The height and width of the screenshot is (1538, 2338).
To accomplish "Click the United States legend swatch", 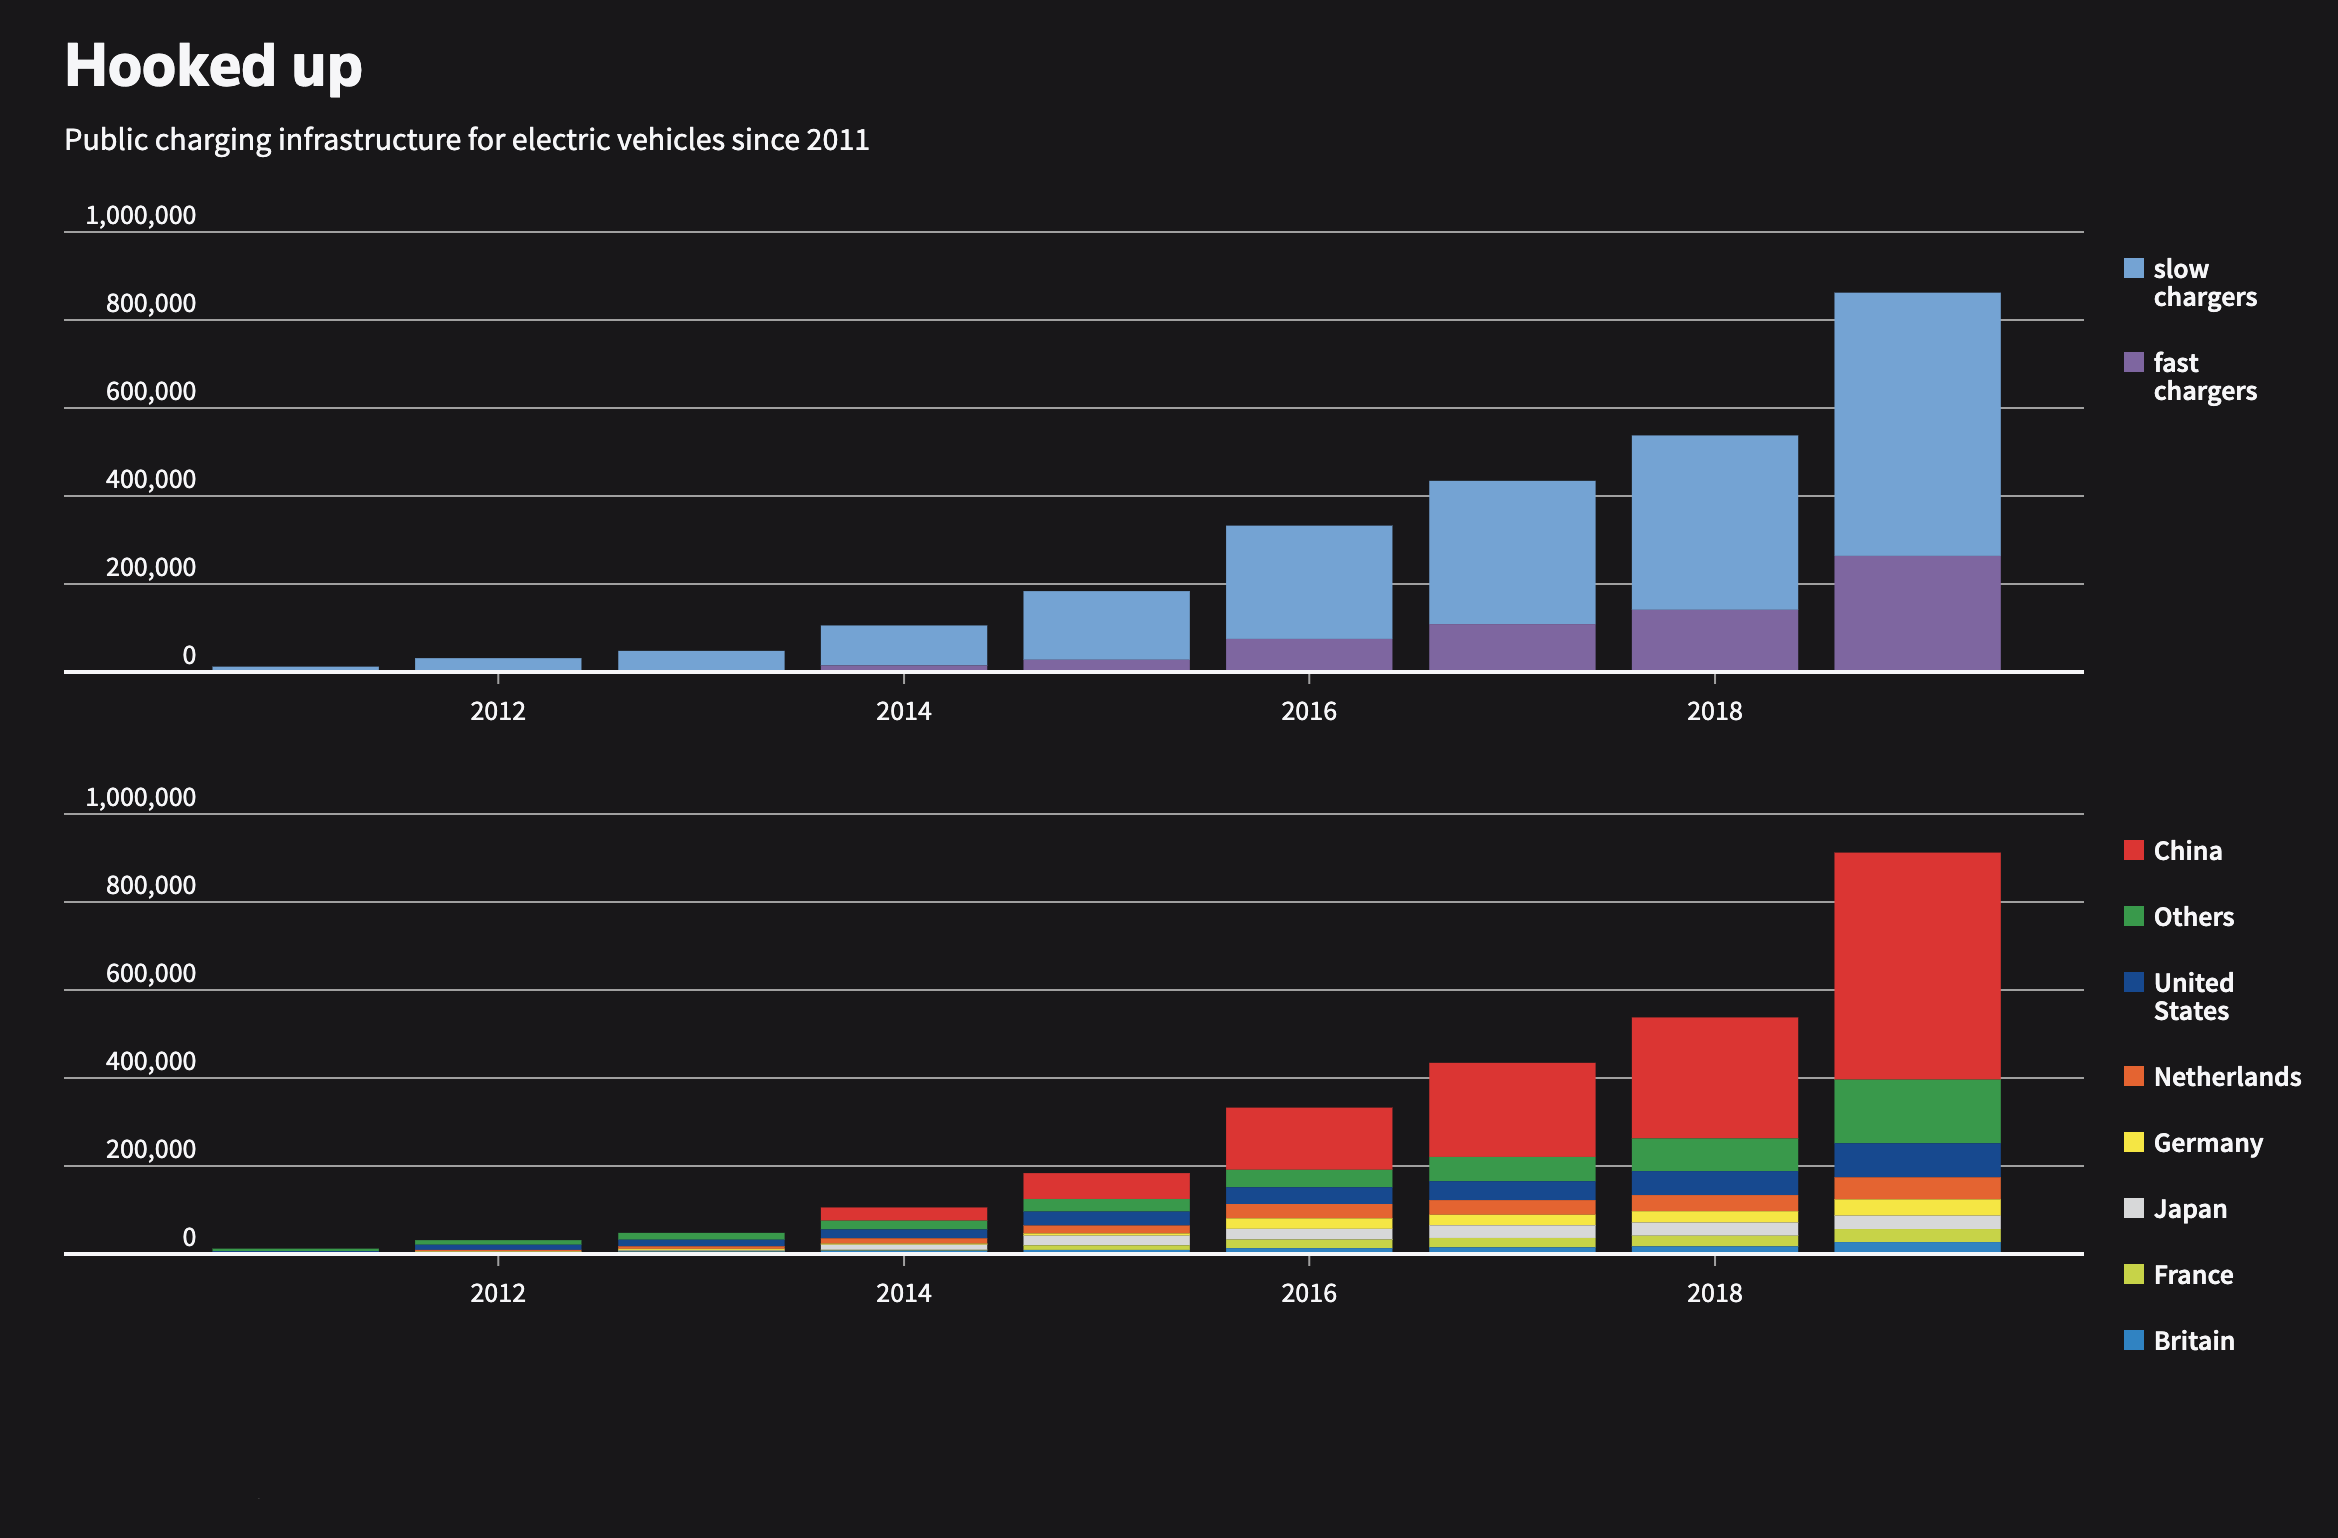I will [2133, 983].
